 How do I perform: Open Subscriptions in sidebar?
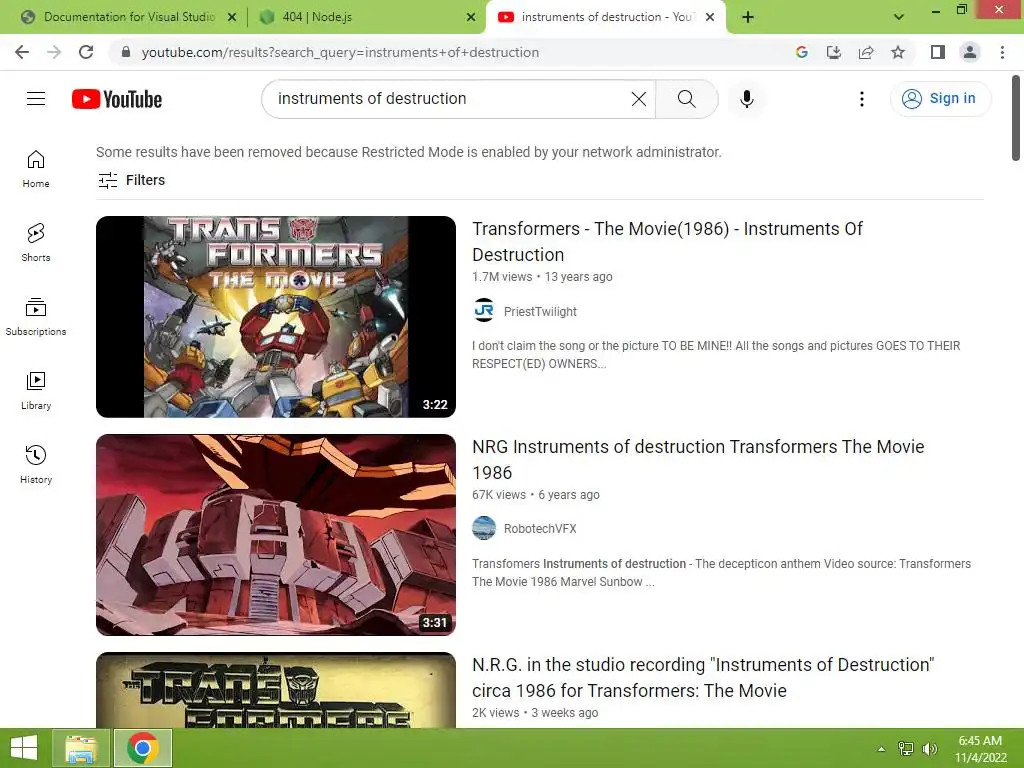pyautogui.click(x=36, y=317)
